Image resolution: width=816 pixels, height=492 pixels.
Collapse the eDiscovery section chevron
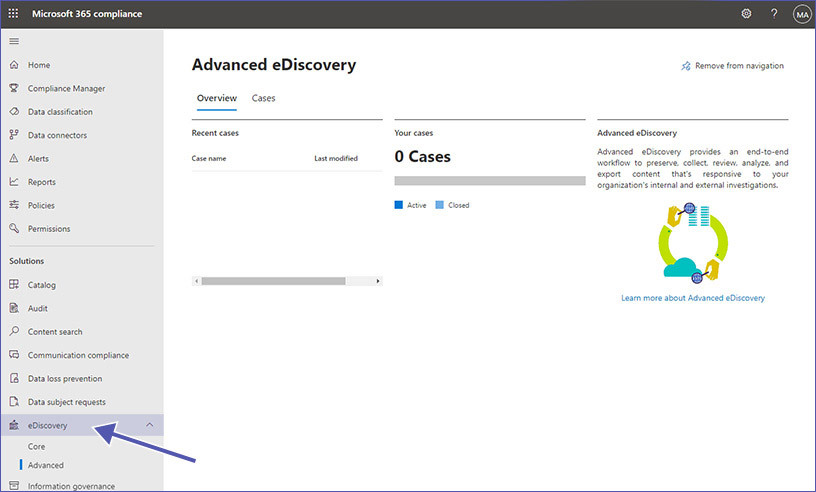pyautogui.click(x=150, y=425)
